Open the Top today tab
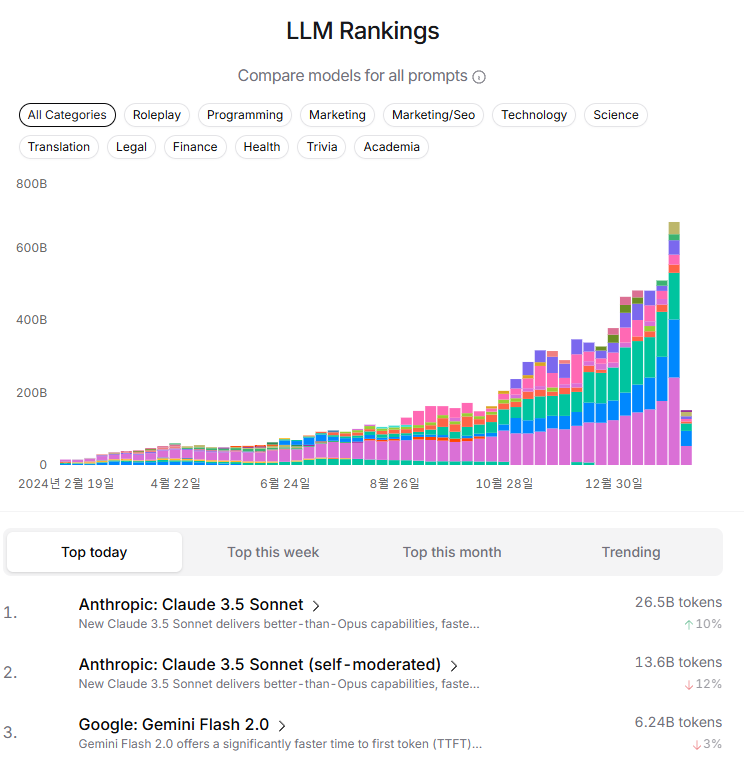 tap(94, 552)
